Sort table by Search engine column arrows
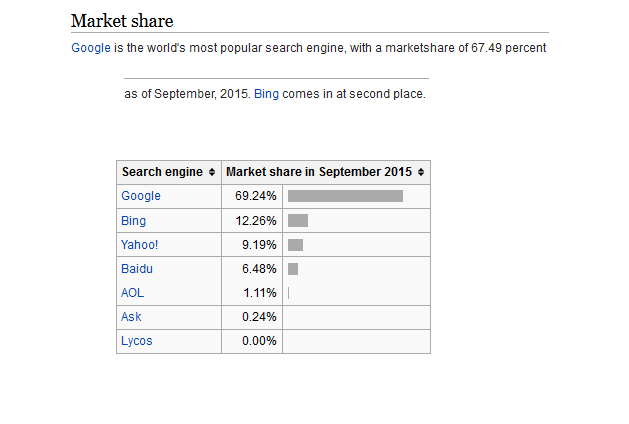Screen dimensions: 629x424 212,172
